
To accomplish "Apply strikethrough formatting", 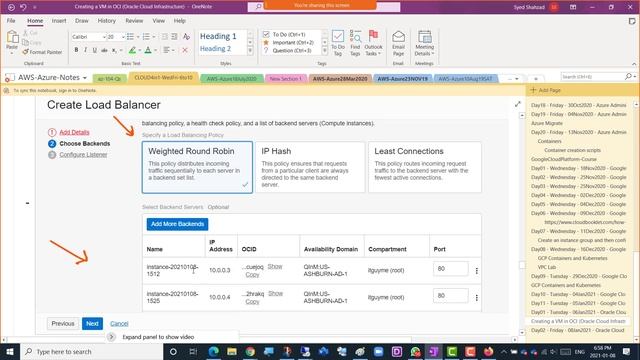I will [x=104, y=50].
